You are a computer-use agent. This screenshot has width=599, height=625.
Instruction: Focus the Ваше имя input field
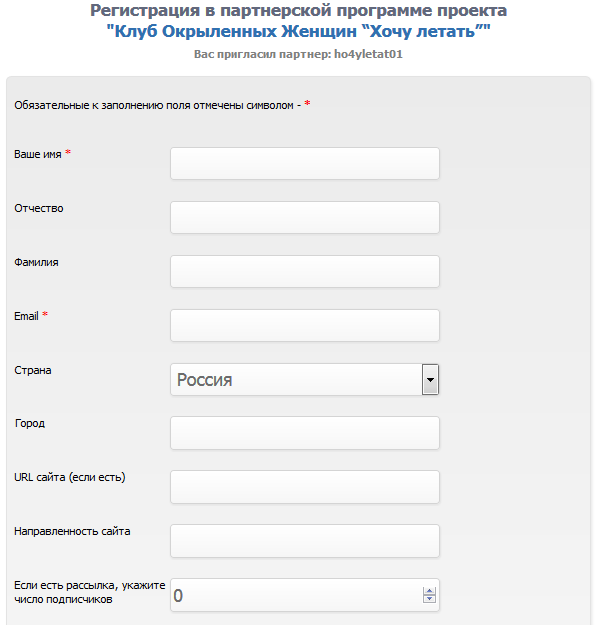pos(305,163)
